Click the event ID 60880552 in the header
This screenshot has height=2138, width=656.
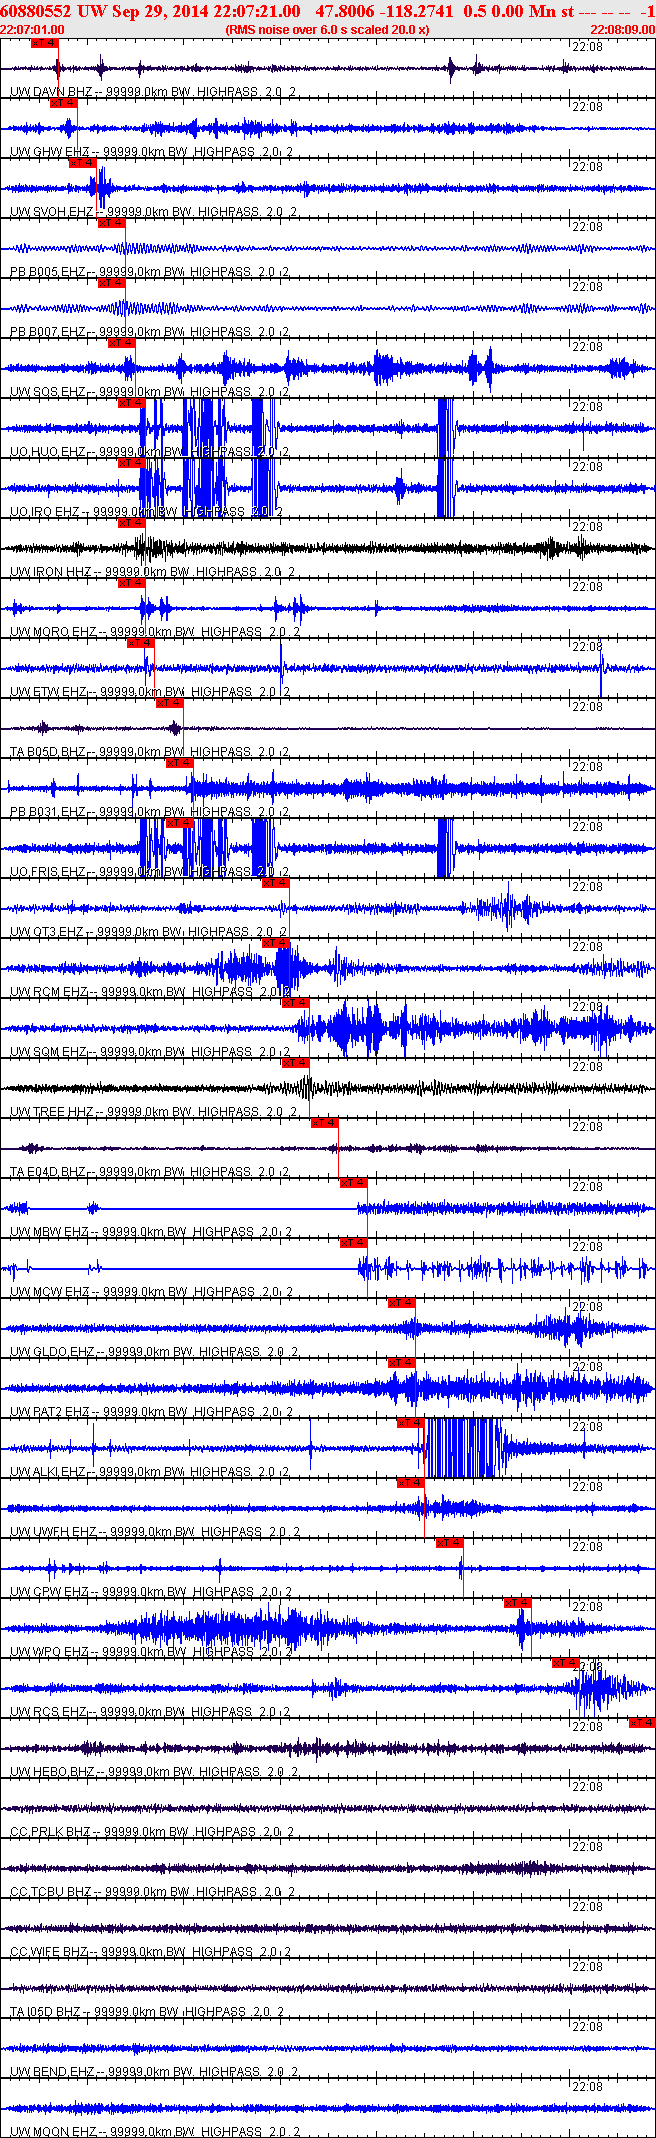[36, 10]
